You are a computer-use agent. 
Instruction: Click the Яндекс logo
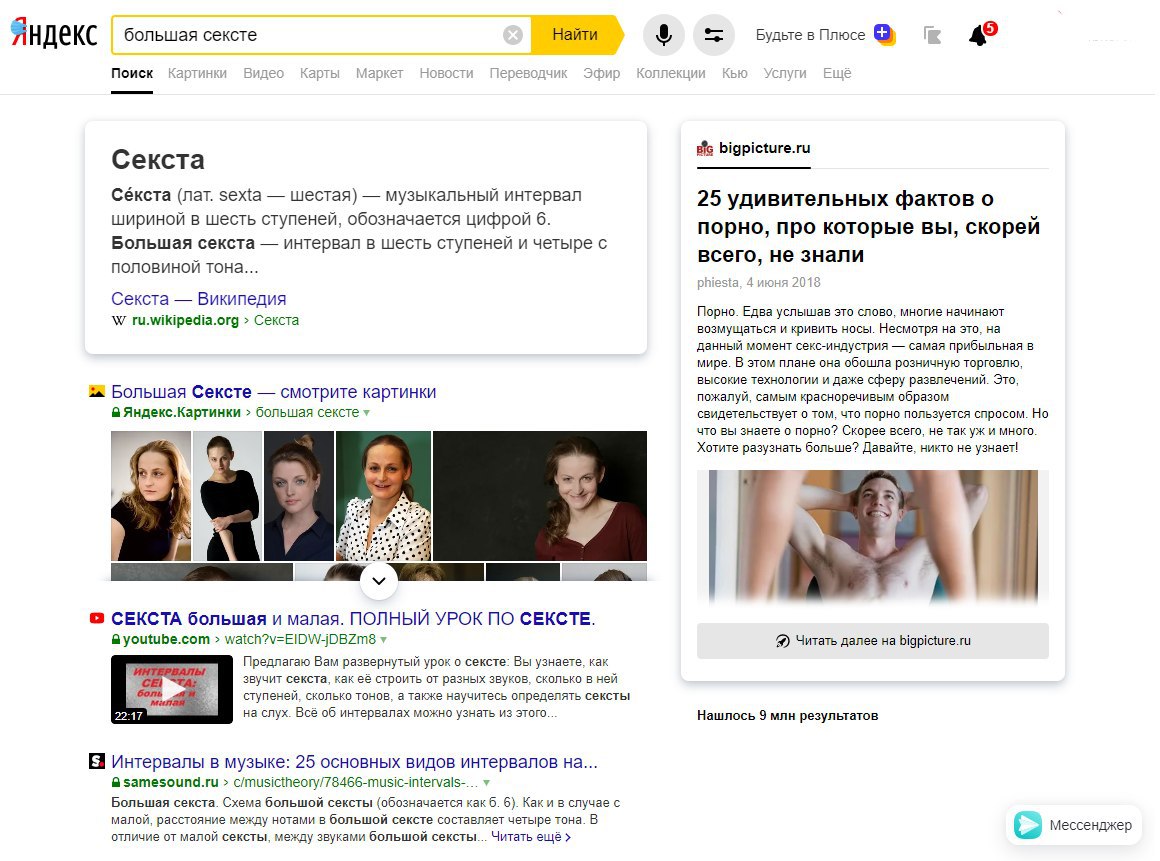[x=54, y=34]
